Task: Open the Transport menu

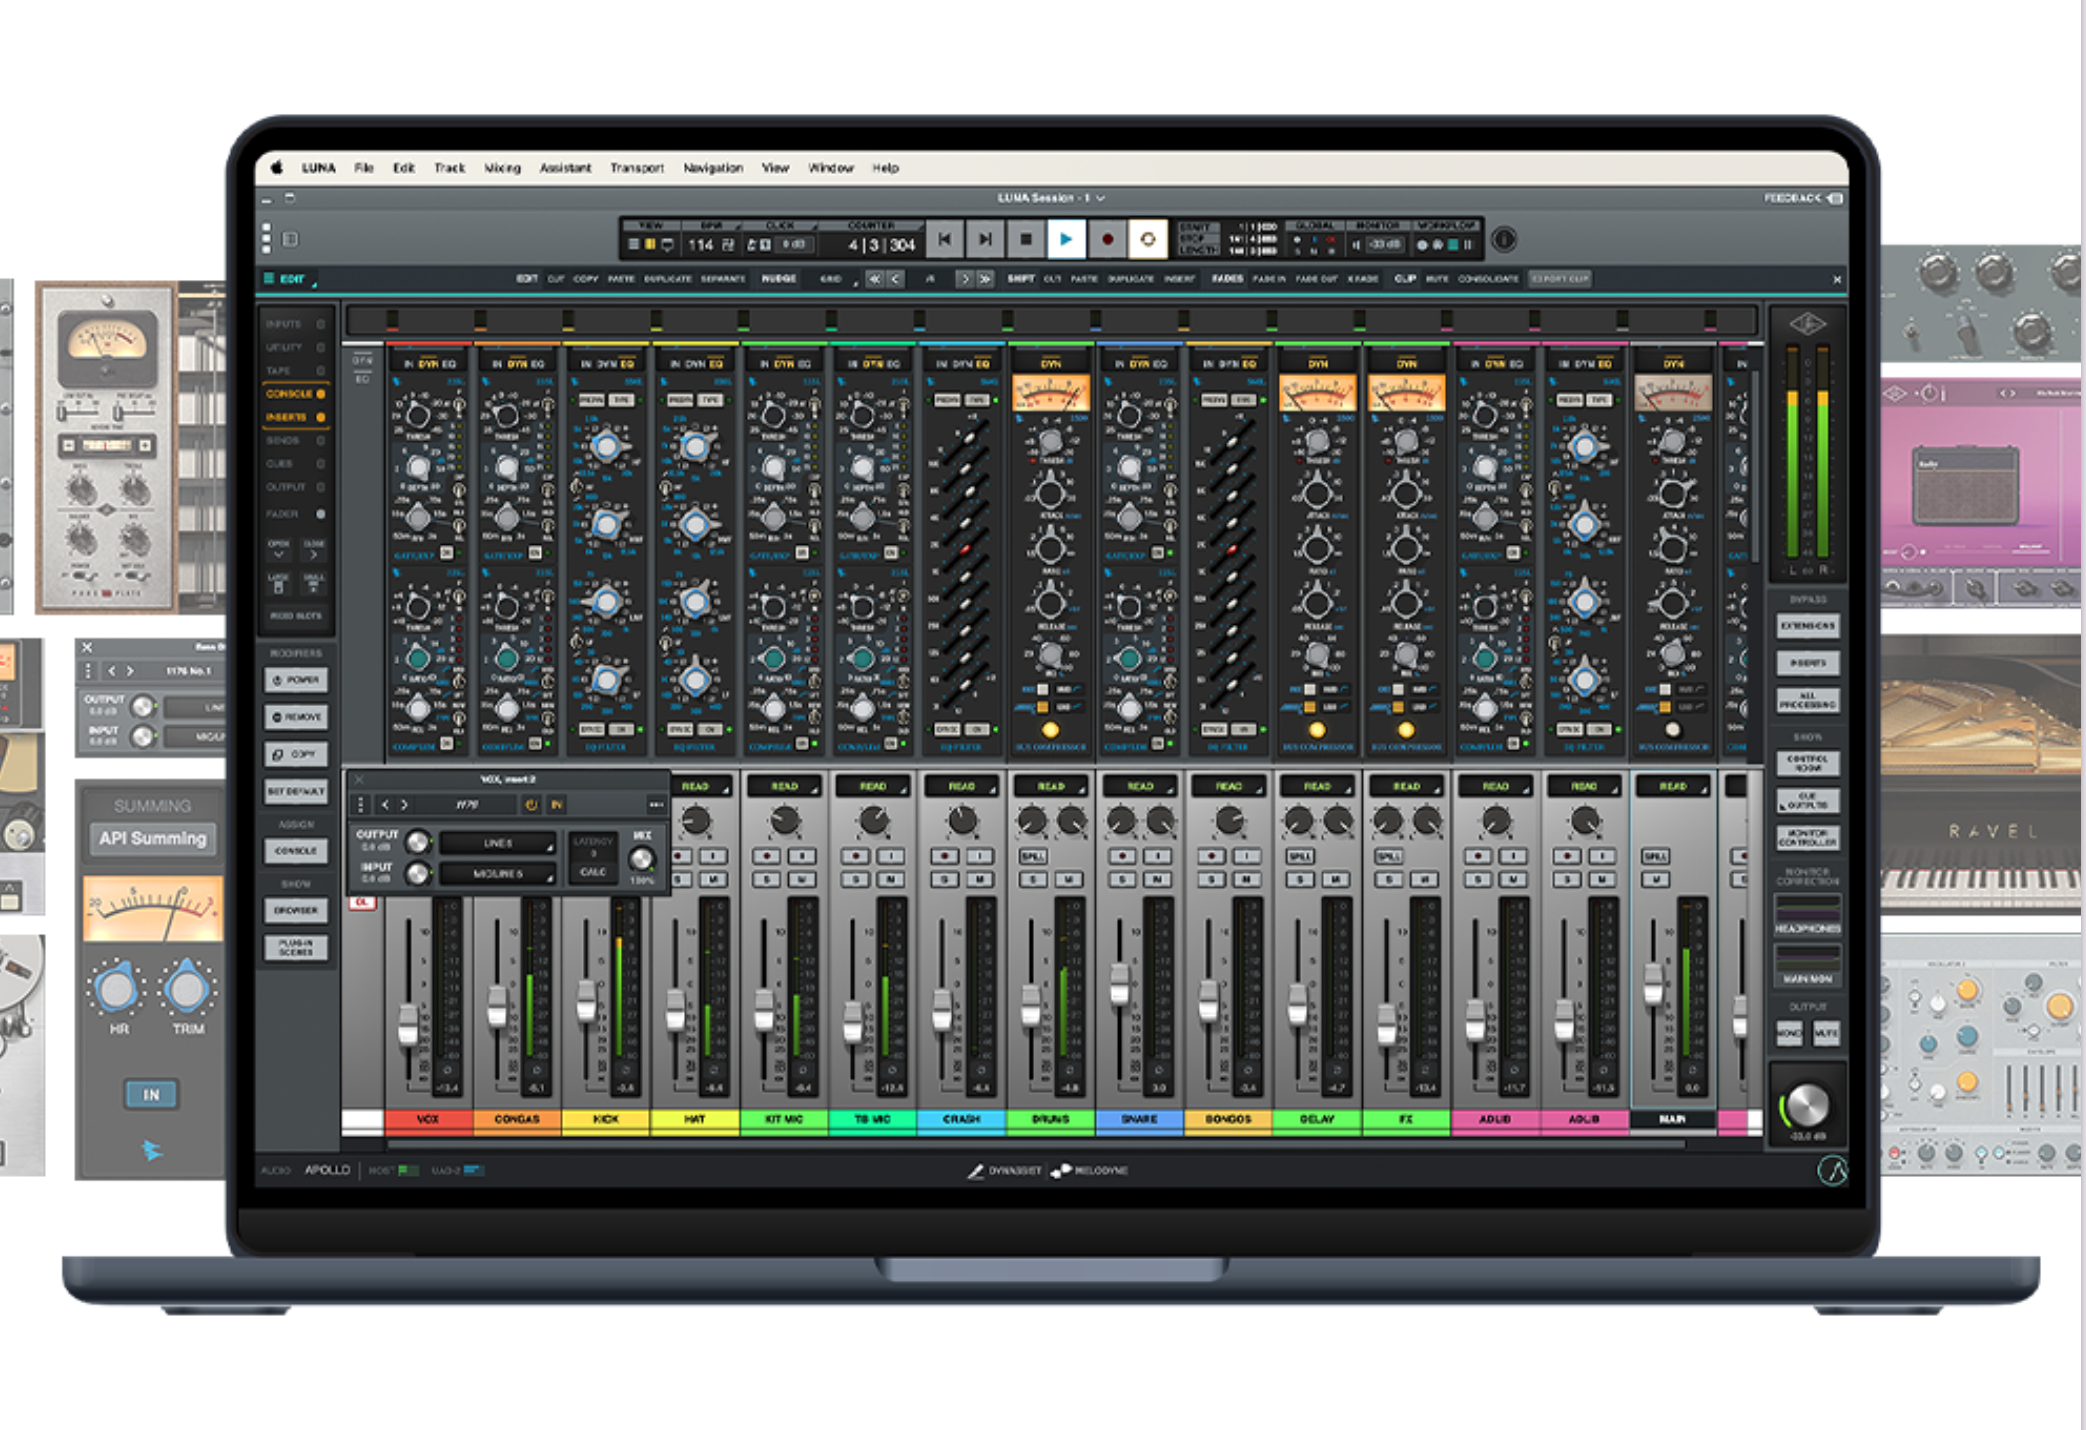Action: (637, 168)
